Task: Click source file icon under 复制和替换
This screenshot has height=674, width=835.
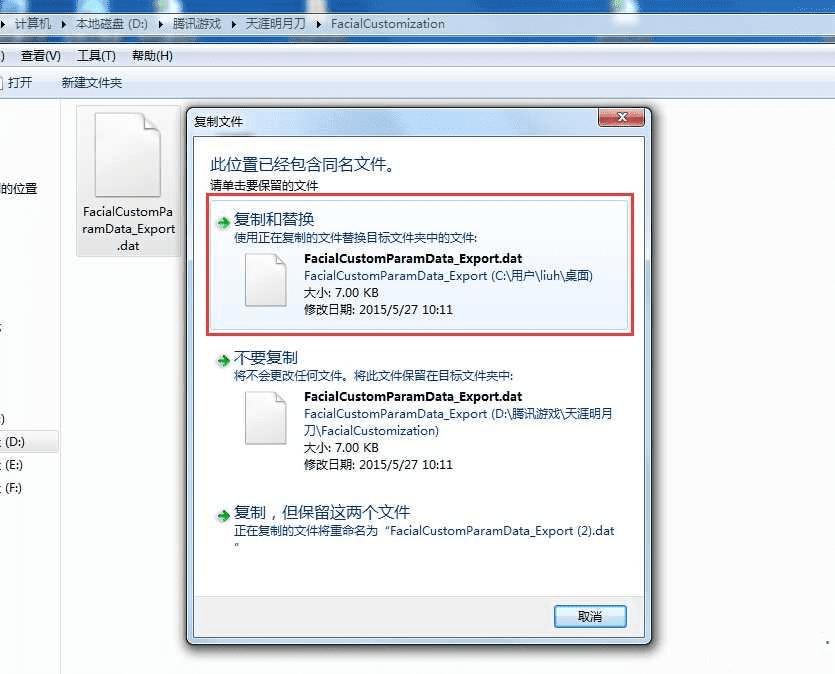Action: point(266,280)
